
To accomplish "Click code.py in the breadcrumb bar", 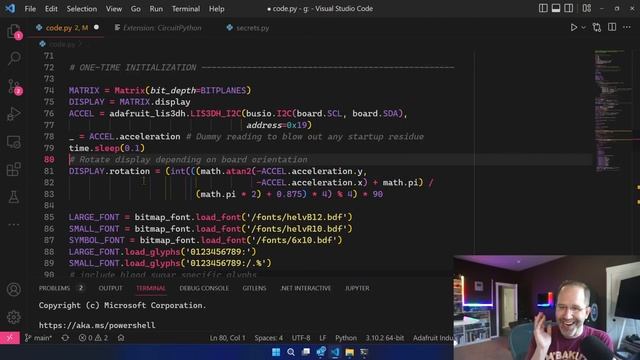I will click(62, 44).
